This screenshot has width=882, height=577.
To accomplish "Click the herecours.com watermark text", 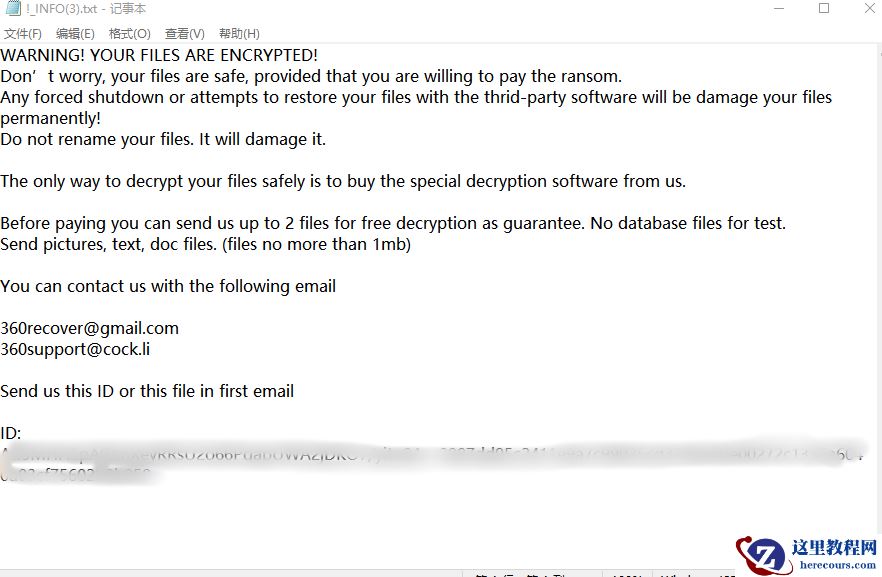I will [837, 565].
